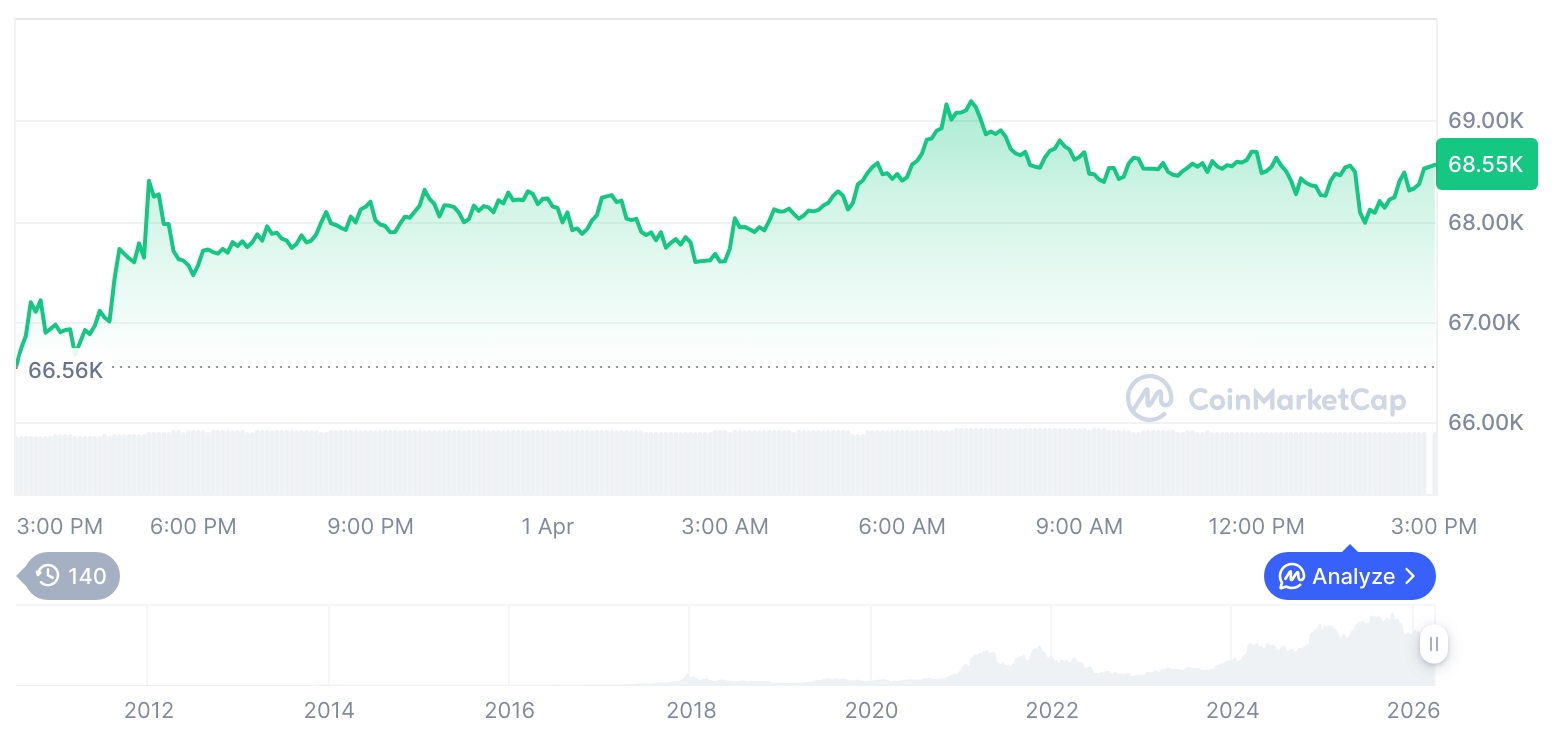Image resolution: width=1566 pixels, height=732 pixels.
Task: Select 2020 on the history timeline
Action: pos(872,711)
